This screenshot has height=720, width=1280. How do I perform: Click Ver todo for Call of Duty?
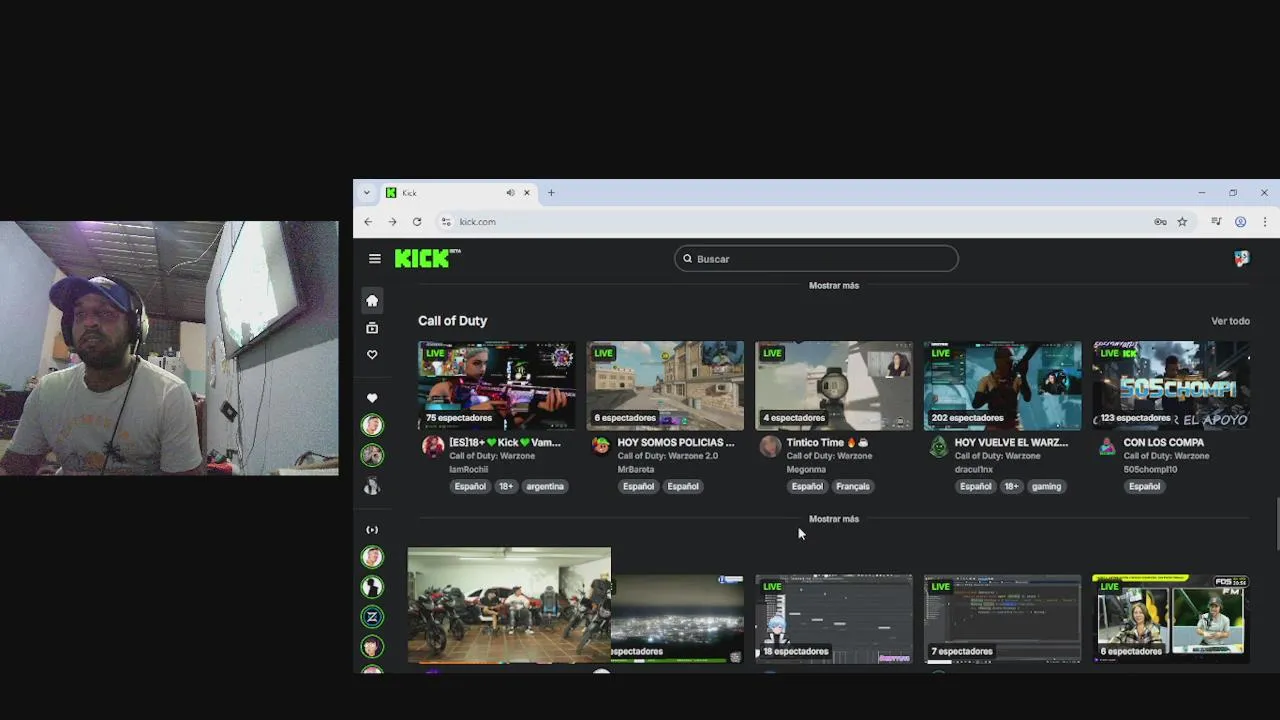(1230, 321)
